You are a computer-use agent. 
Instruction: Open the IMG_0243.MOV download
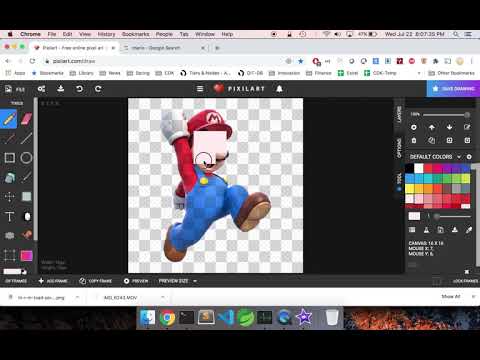(x=120, y=297)
